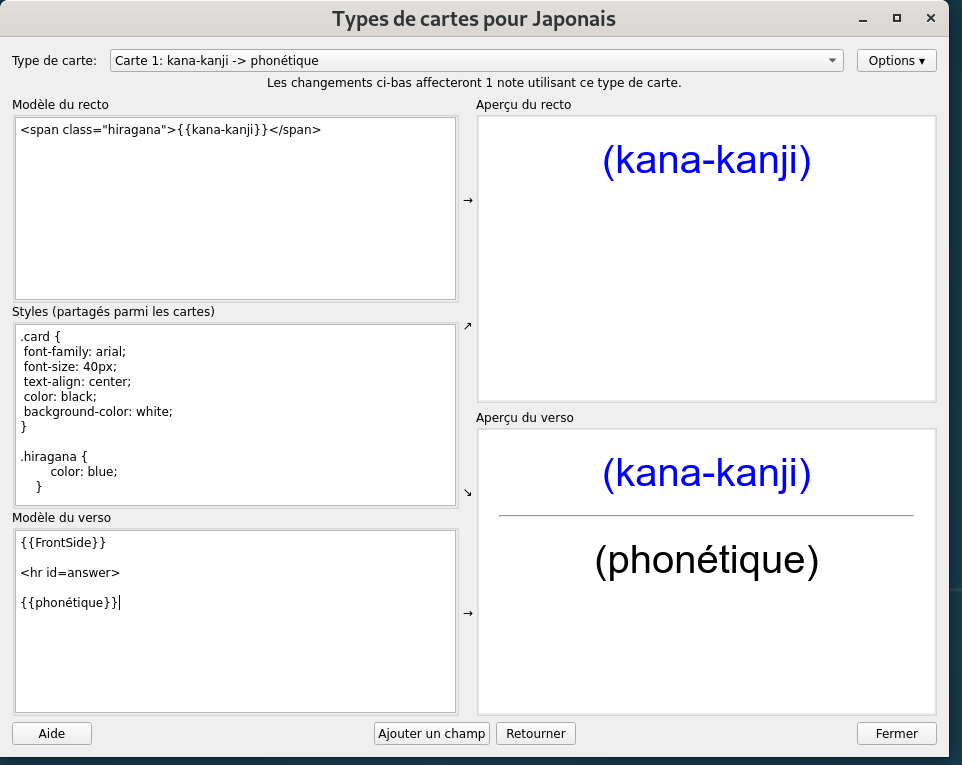962x765 pixels.
Task: Click Ajouter un champ button
Action: coord(432,734)
